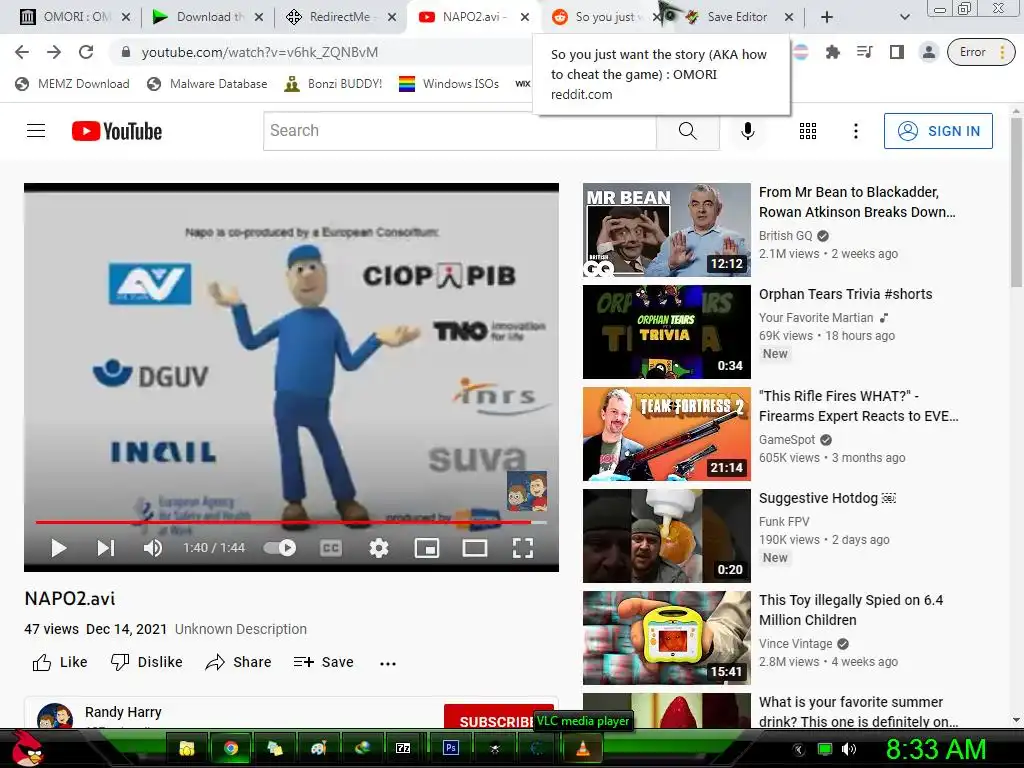Click the search magnifier button
This screenshot has width=1024, height=768.
point(688,131)
